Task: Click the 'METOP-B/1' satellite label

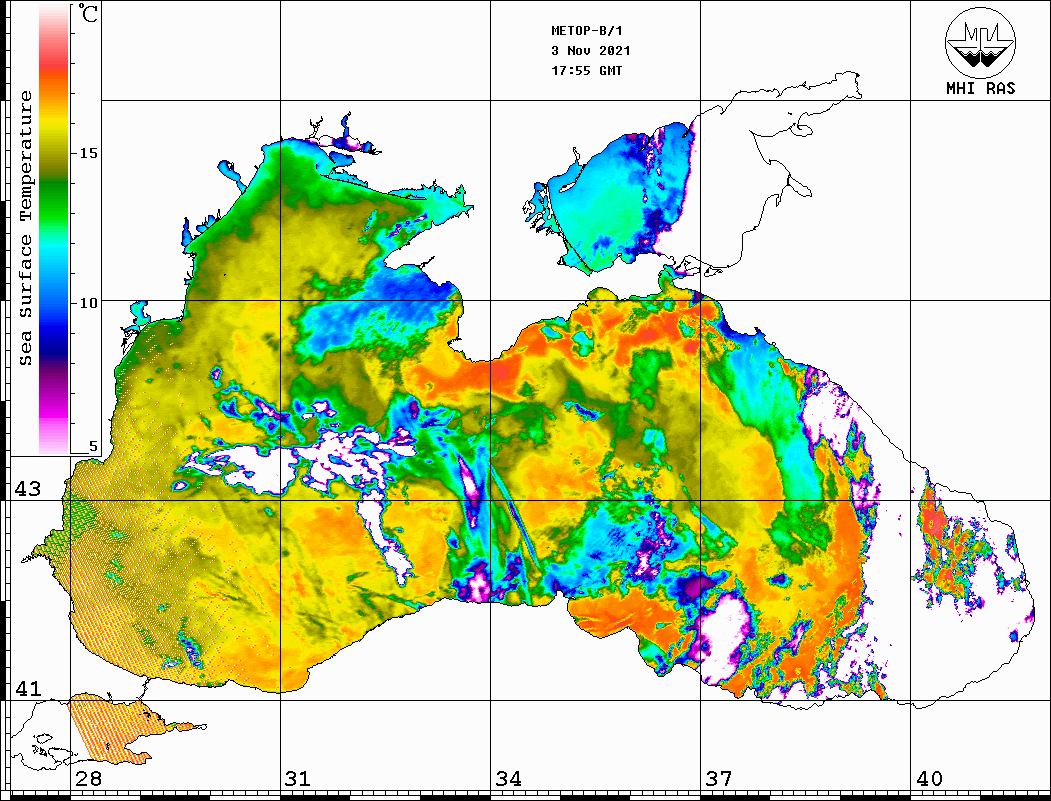Action: 587,31
